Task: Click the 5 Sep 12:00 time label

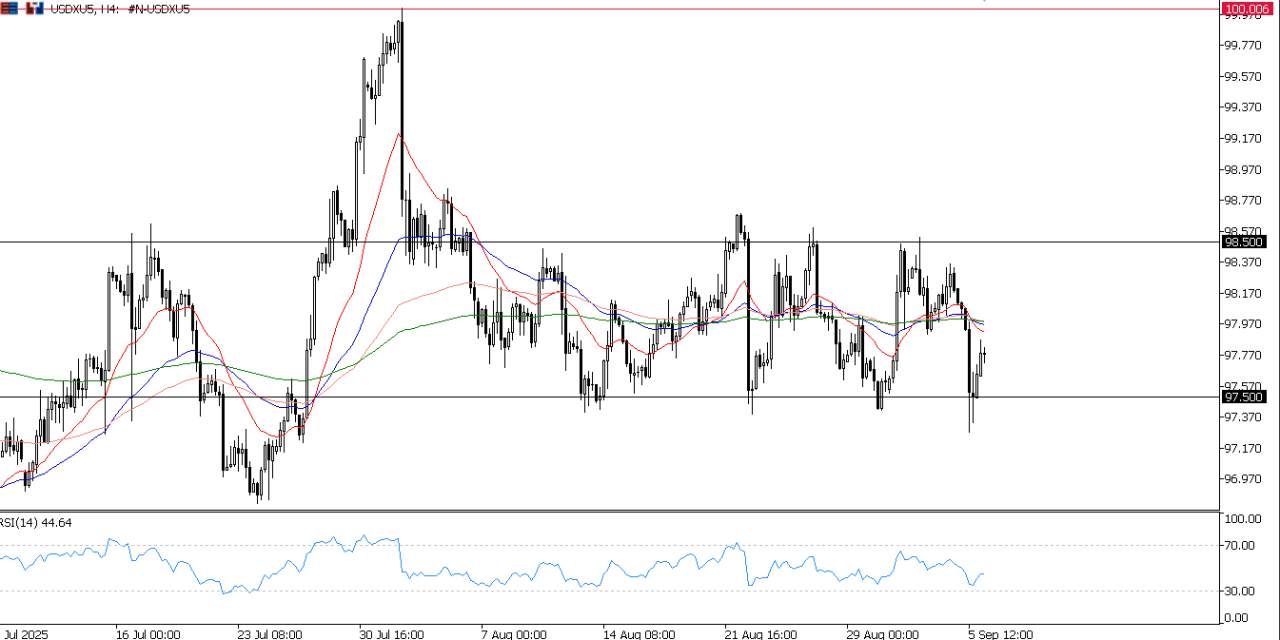Action: click(x=1001, y=634)
